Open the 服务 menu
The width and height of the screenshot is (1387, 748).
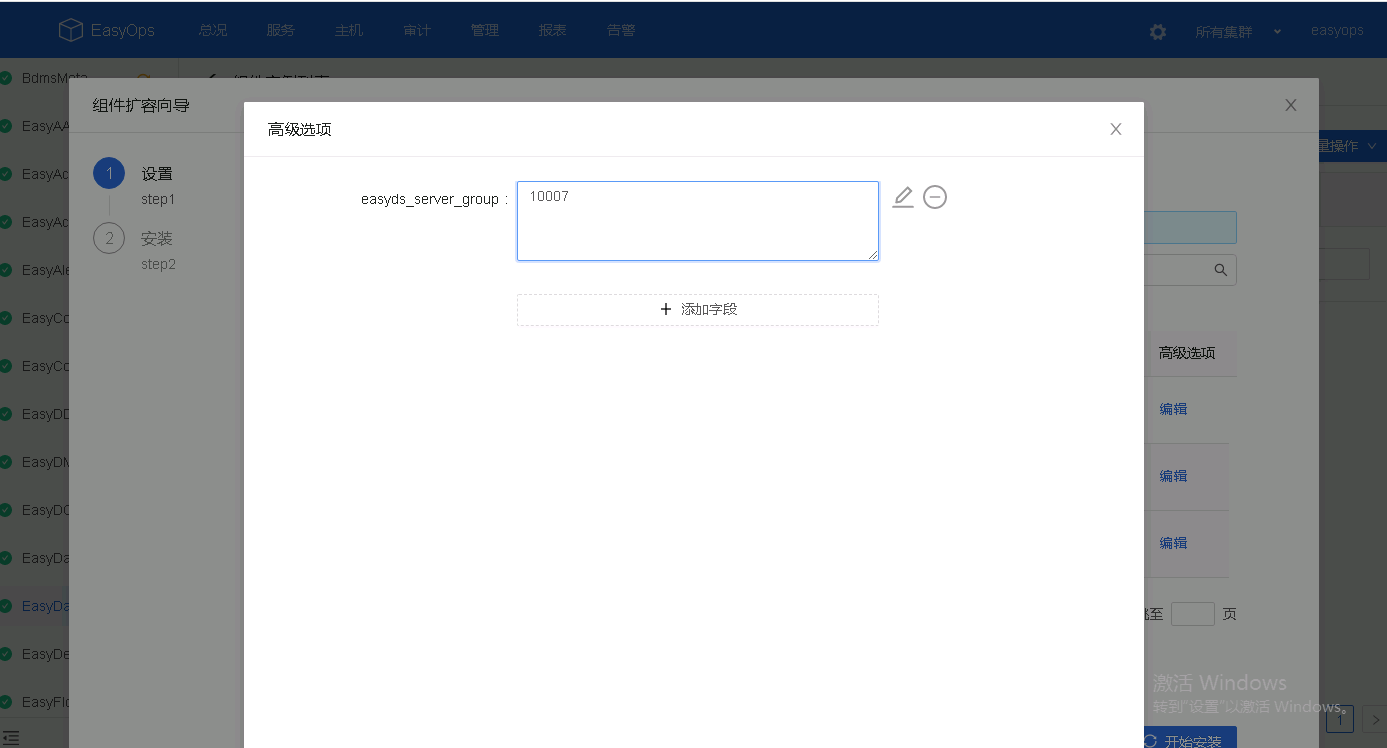coord(281,30)
